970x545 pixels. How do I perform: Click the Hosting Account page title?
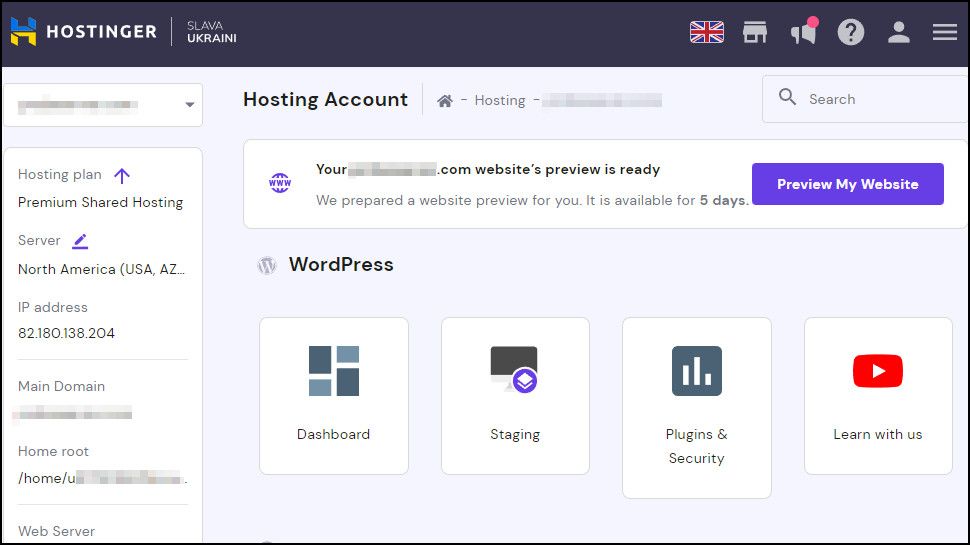pos(325,100)
